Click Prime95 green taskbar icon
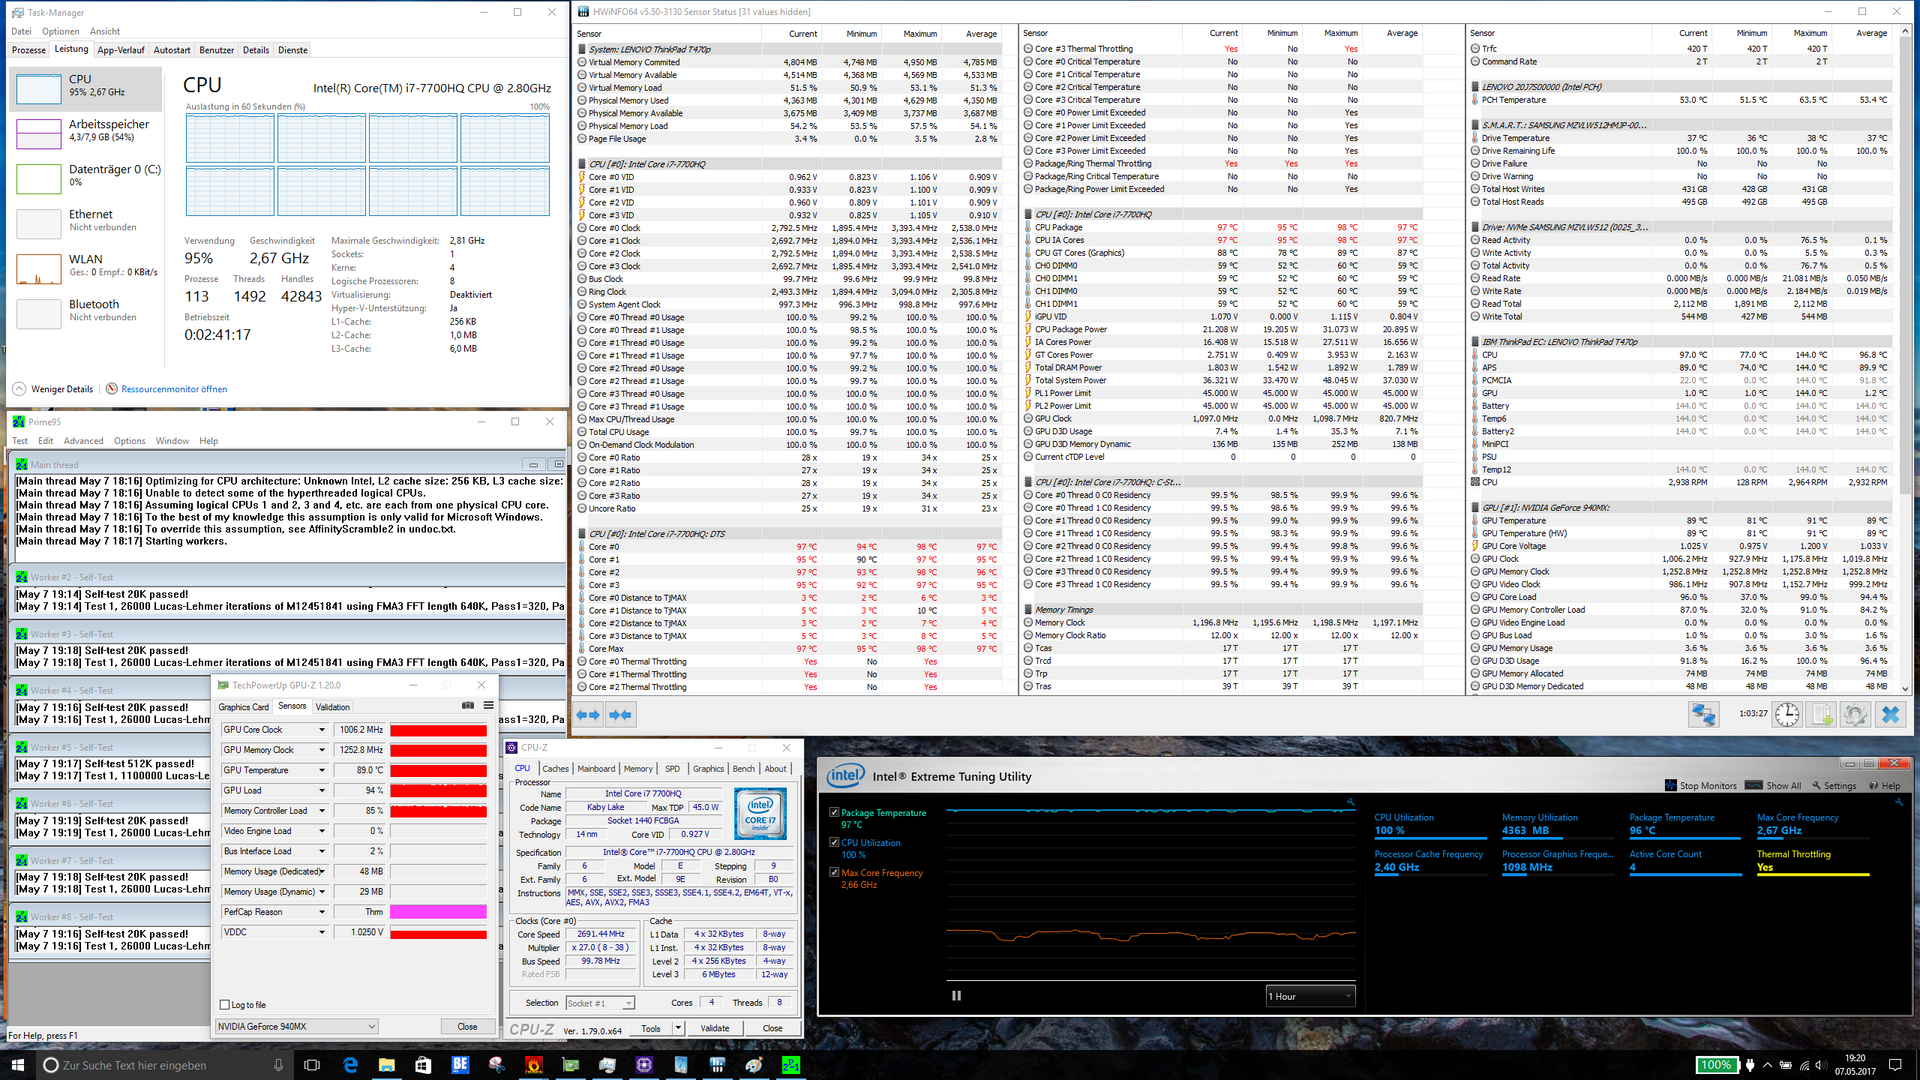Image resolution: width=1920 pixels, height=1080 pixels. coord(790,1065)
